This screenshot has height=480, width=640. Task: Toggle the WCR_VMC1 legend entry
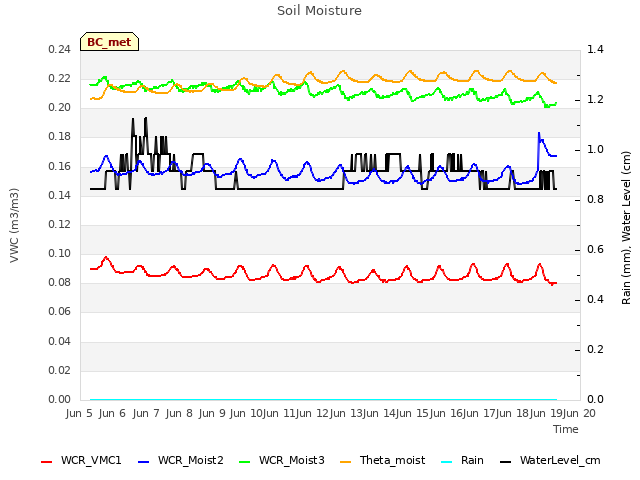(81, 460)
